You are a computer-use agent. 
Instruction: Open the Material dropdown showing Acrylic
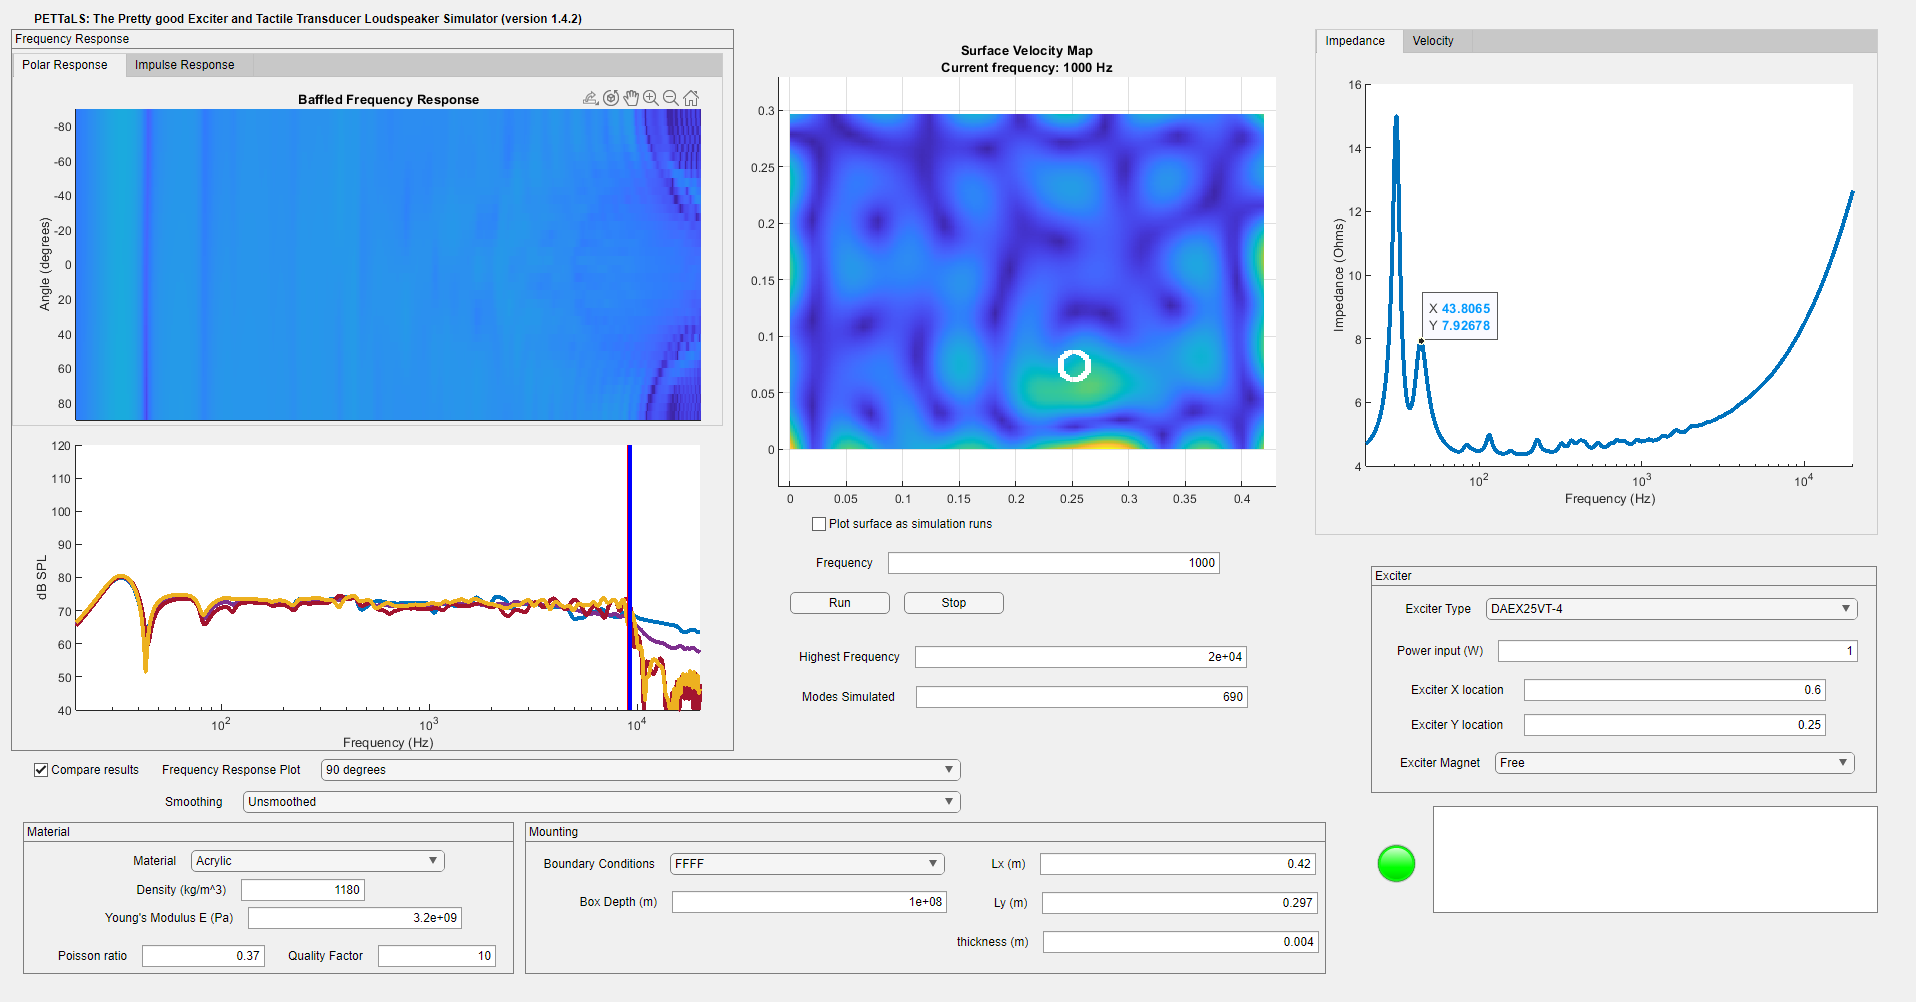click(317, 861)
